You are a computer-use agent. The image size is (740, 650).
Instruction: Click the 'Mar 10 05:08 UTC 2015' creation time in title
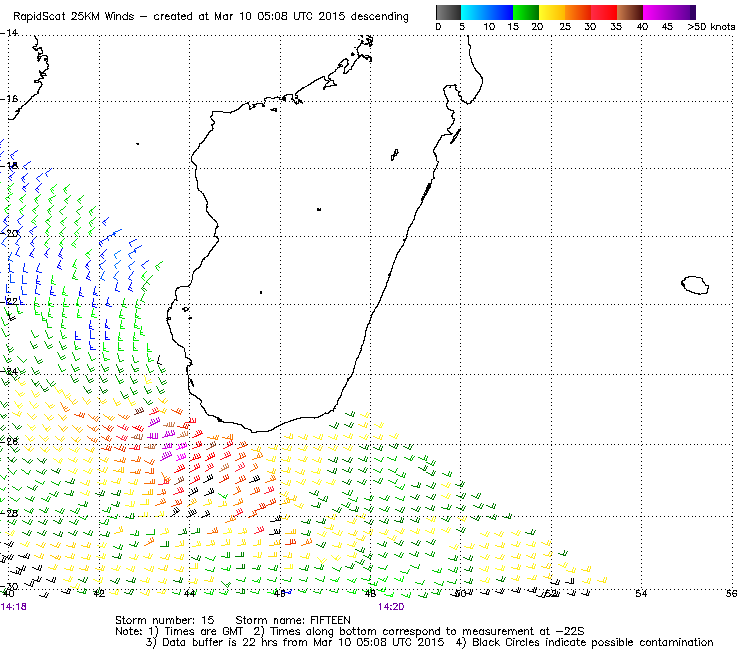(x=280, y=17)
